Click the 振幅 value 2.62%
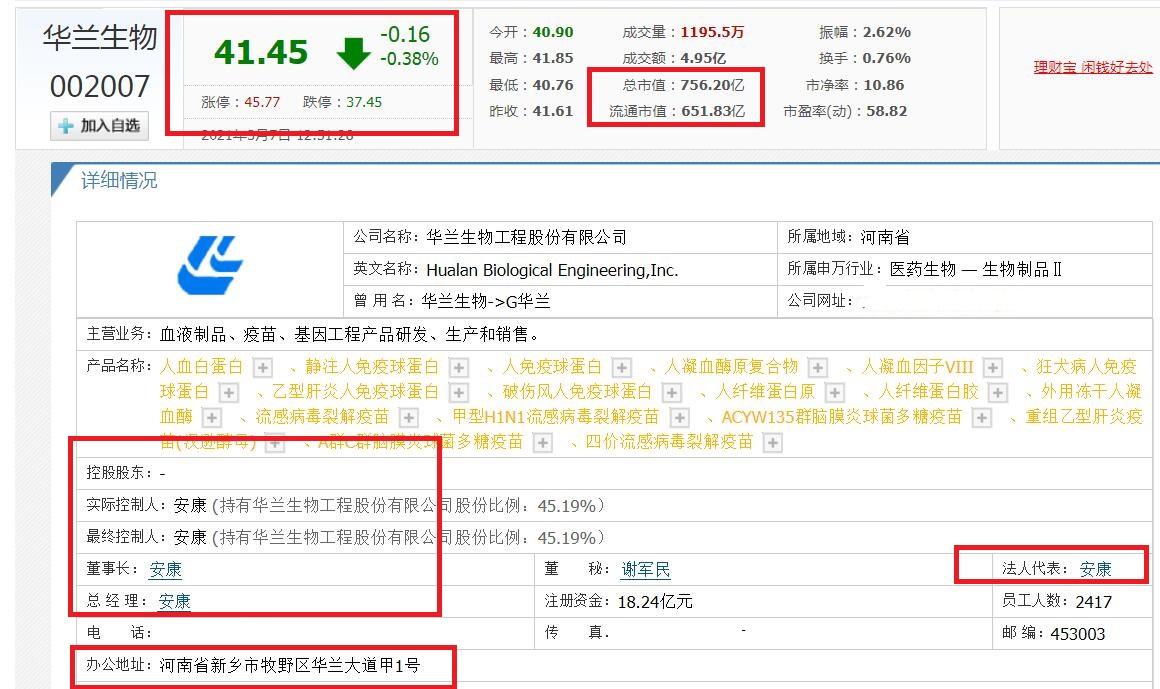 click(886, 32)
